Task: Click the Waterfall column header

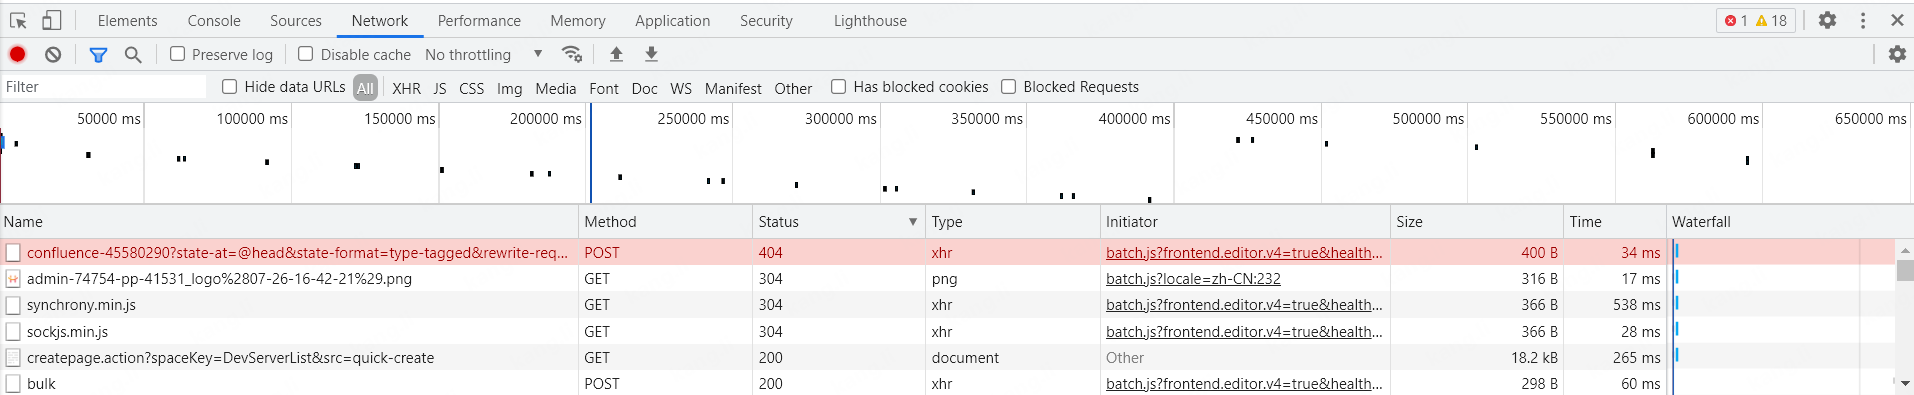Action: click(x=1790, y=222)
